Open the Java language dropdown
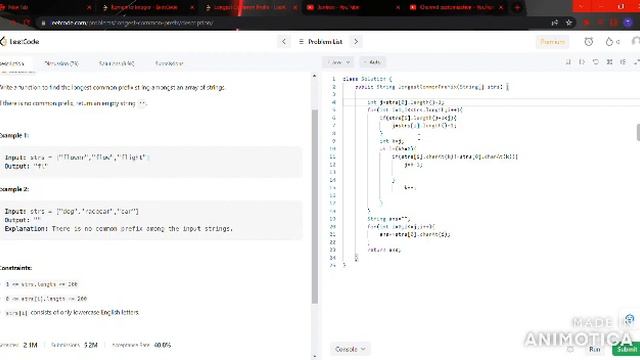Viewport: 640px width, 360px height. [338, 62]
